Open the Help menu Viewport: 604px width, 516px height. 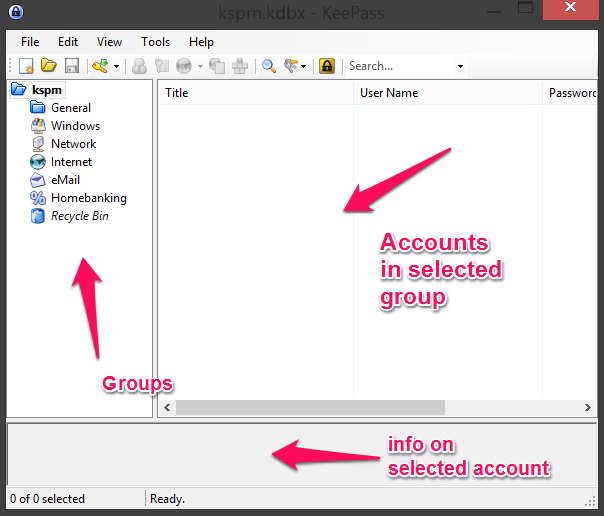click(x=201, y=42)
